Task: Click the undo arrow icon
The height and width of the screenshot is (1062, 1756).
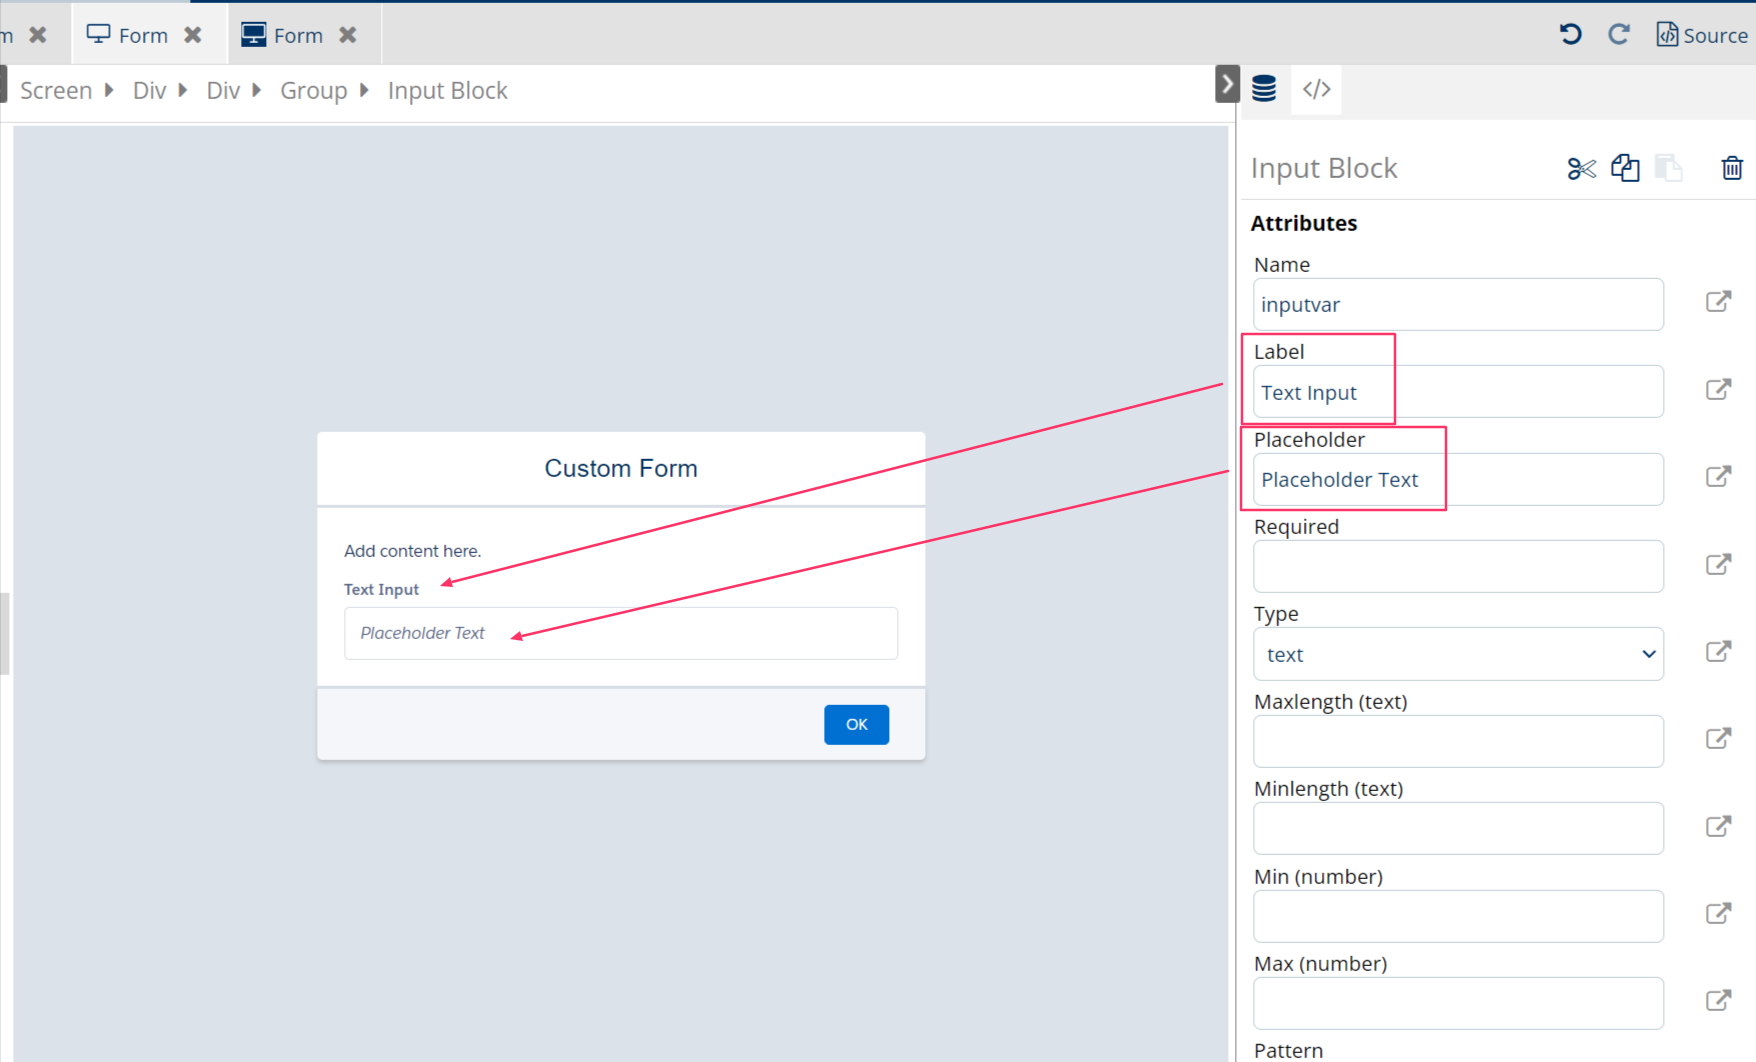Action: point(1570,35)
